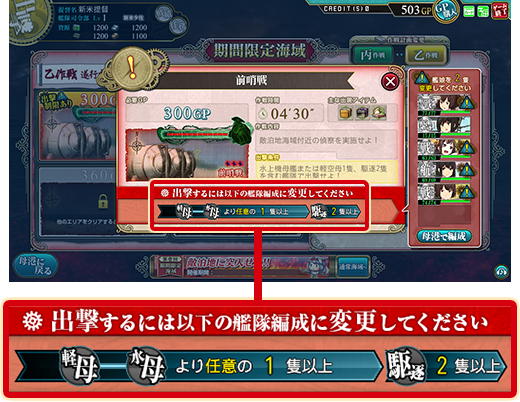Select the third shipgirl in fleet list
The image size is (520, 402).
444,149
